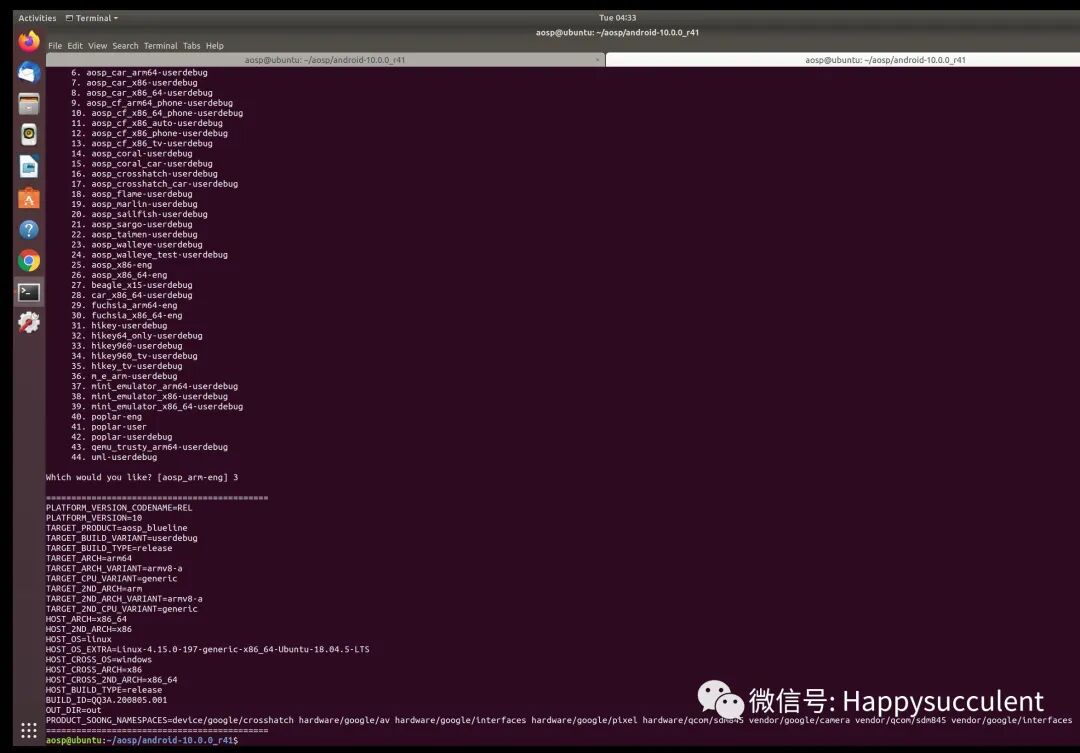Click the entry 'hikey960_tv-userdebug'
Image resolution: width=1080 pixels, height=753 pixels.
144,356
